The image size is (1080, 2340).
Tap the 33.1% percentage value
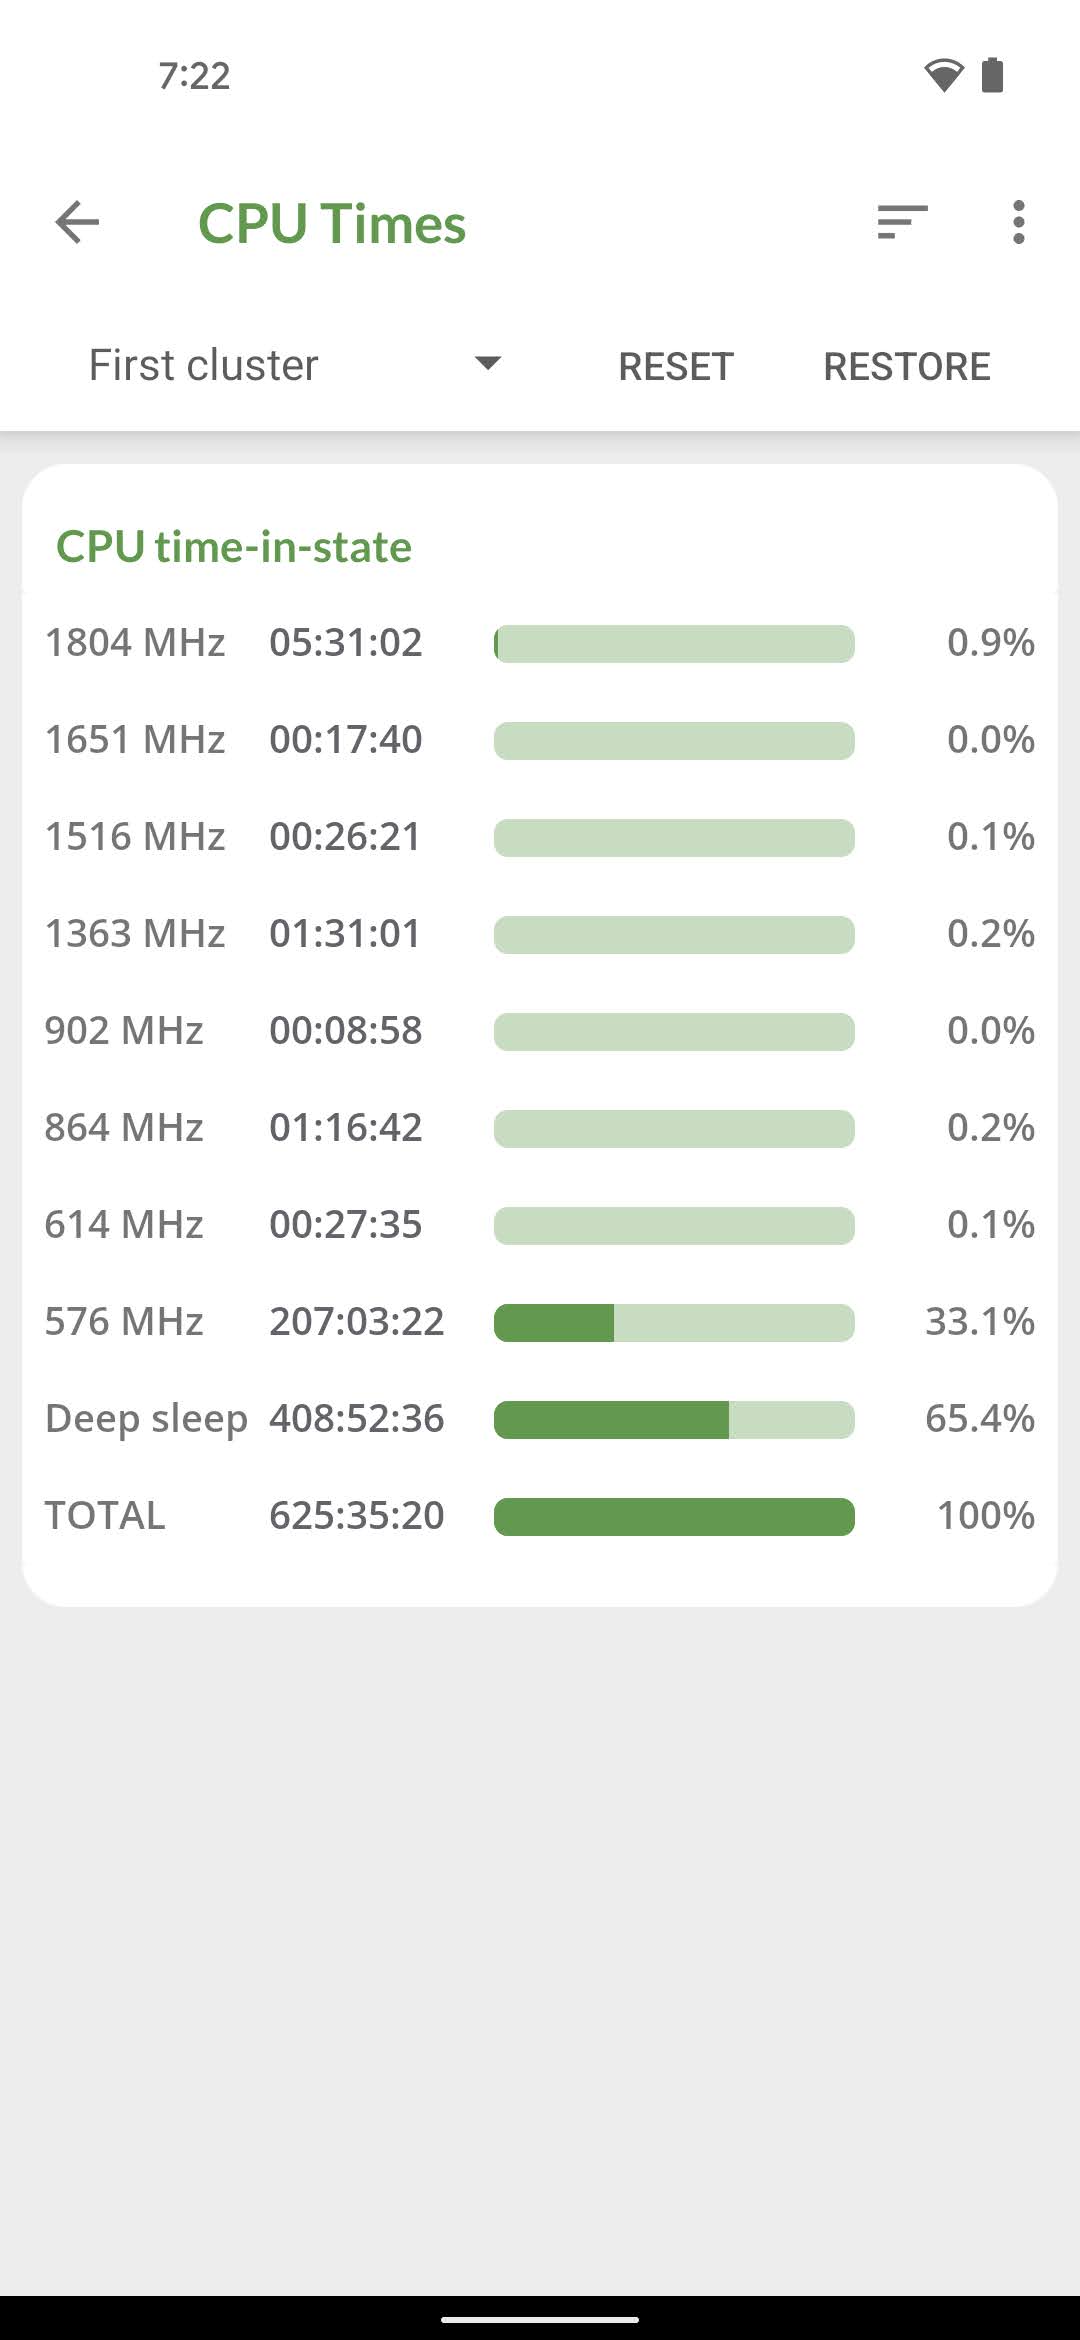(x=979, y=1322)
